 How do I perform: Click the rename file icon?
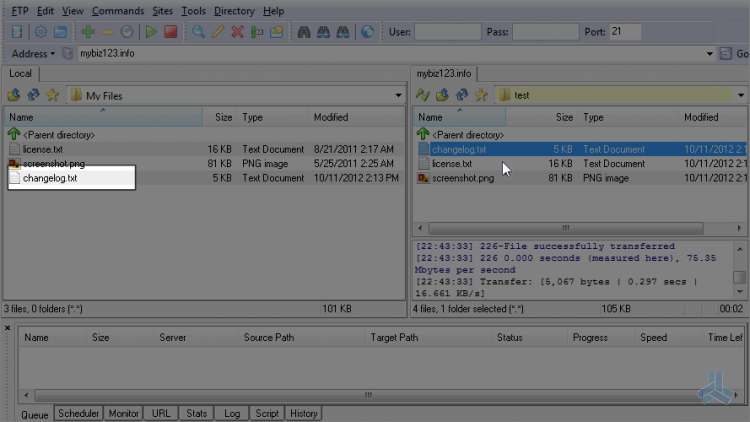pos(257,32)
